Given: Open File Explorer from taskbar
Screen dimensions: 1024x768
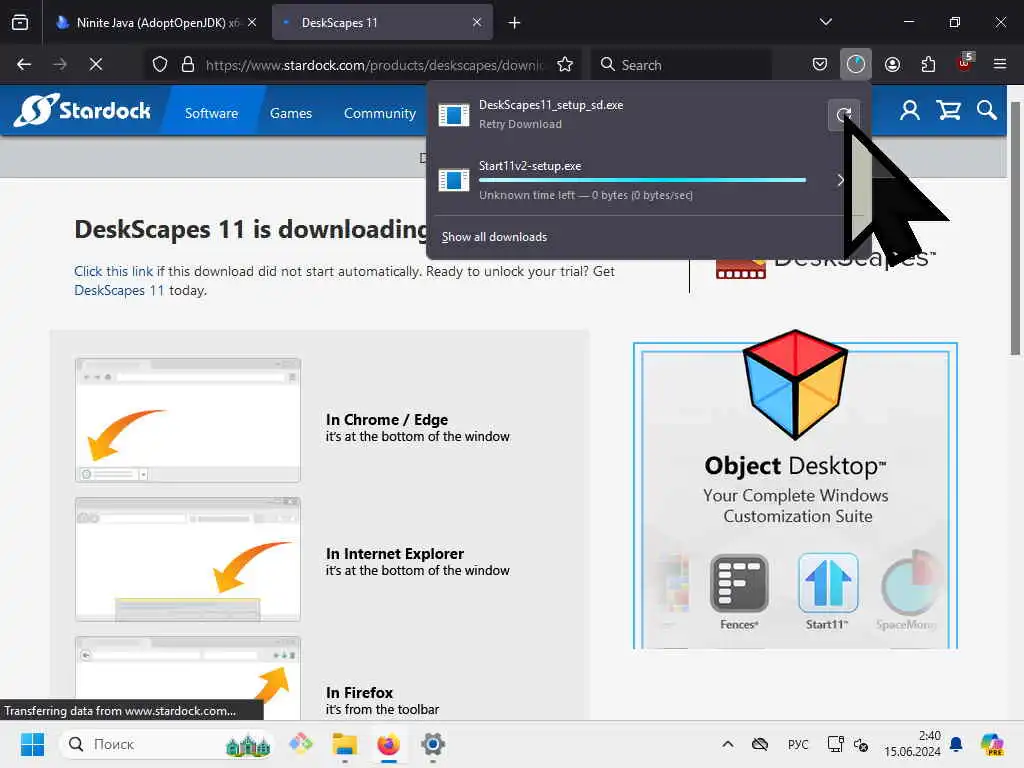Looking at the screenshot, I should click(x=344, y=744).
